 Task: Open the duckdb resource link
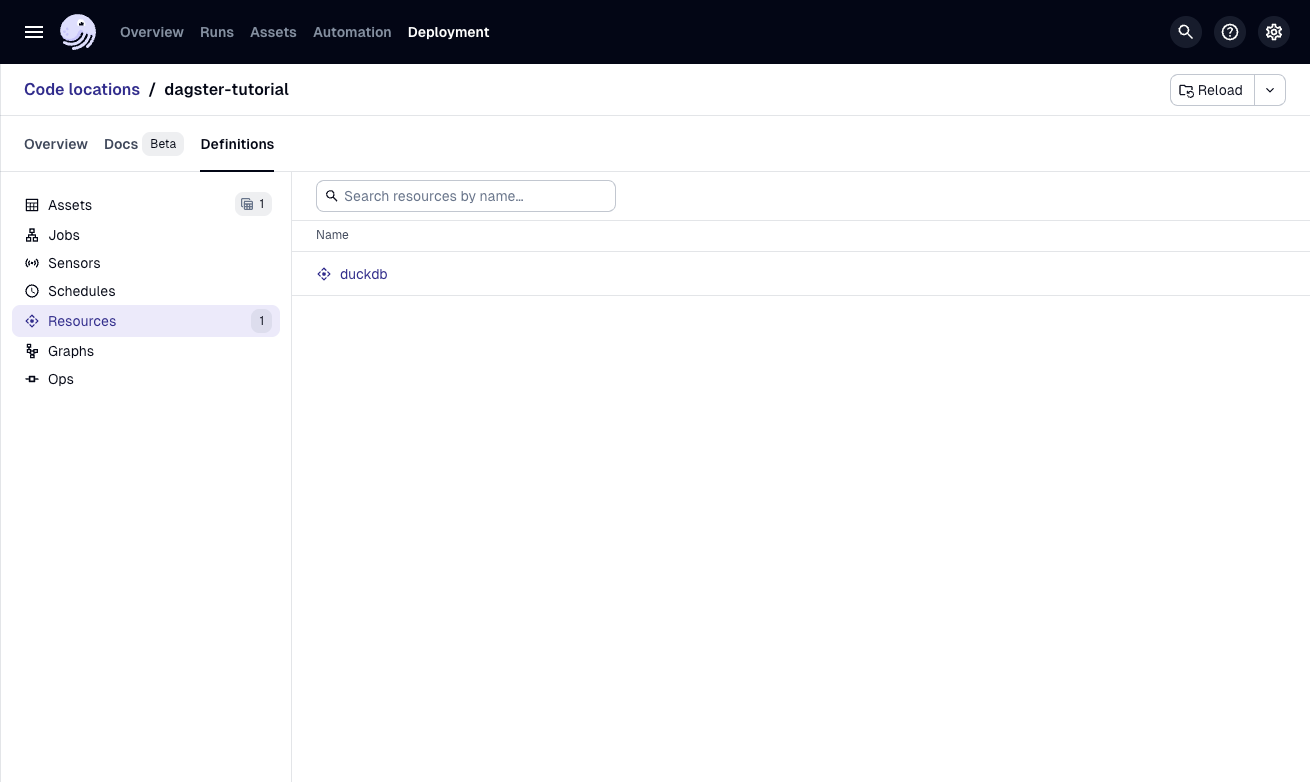(x=364, y=274)
